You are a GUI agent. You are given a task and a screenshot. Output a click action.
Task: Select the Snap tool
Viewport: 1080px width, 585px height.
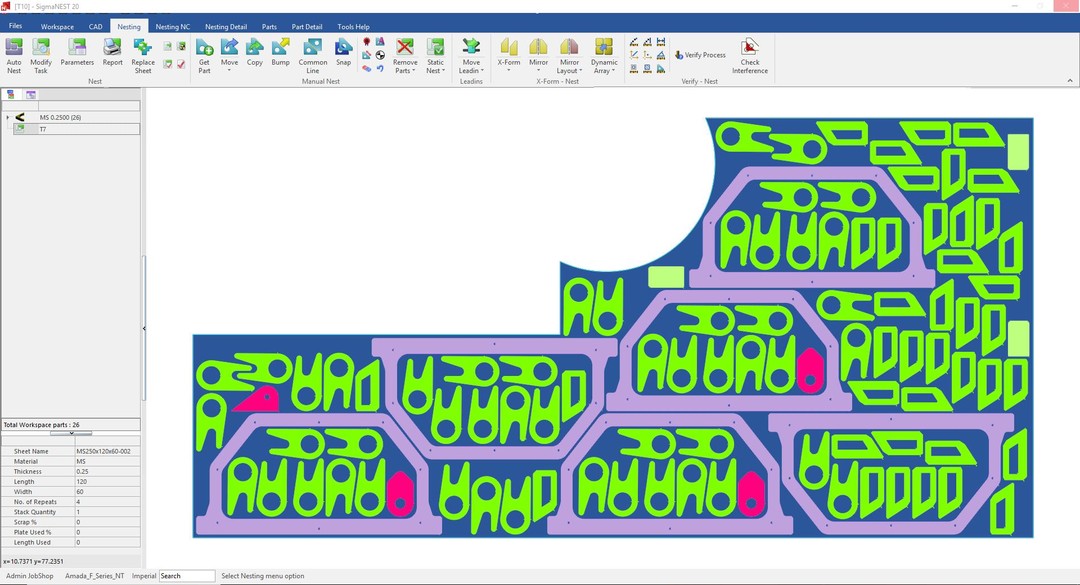tap(343, 54)
